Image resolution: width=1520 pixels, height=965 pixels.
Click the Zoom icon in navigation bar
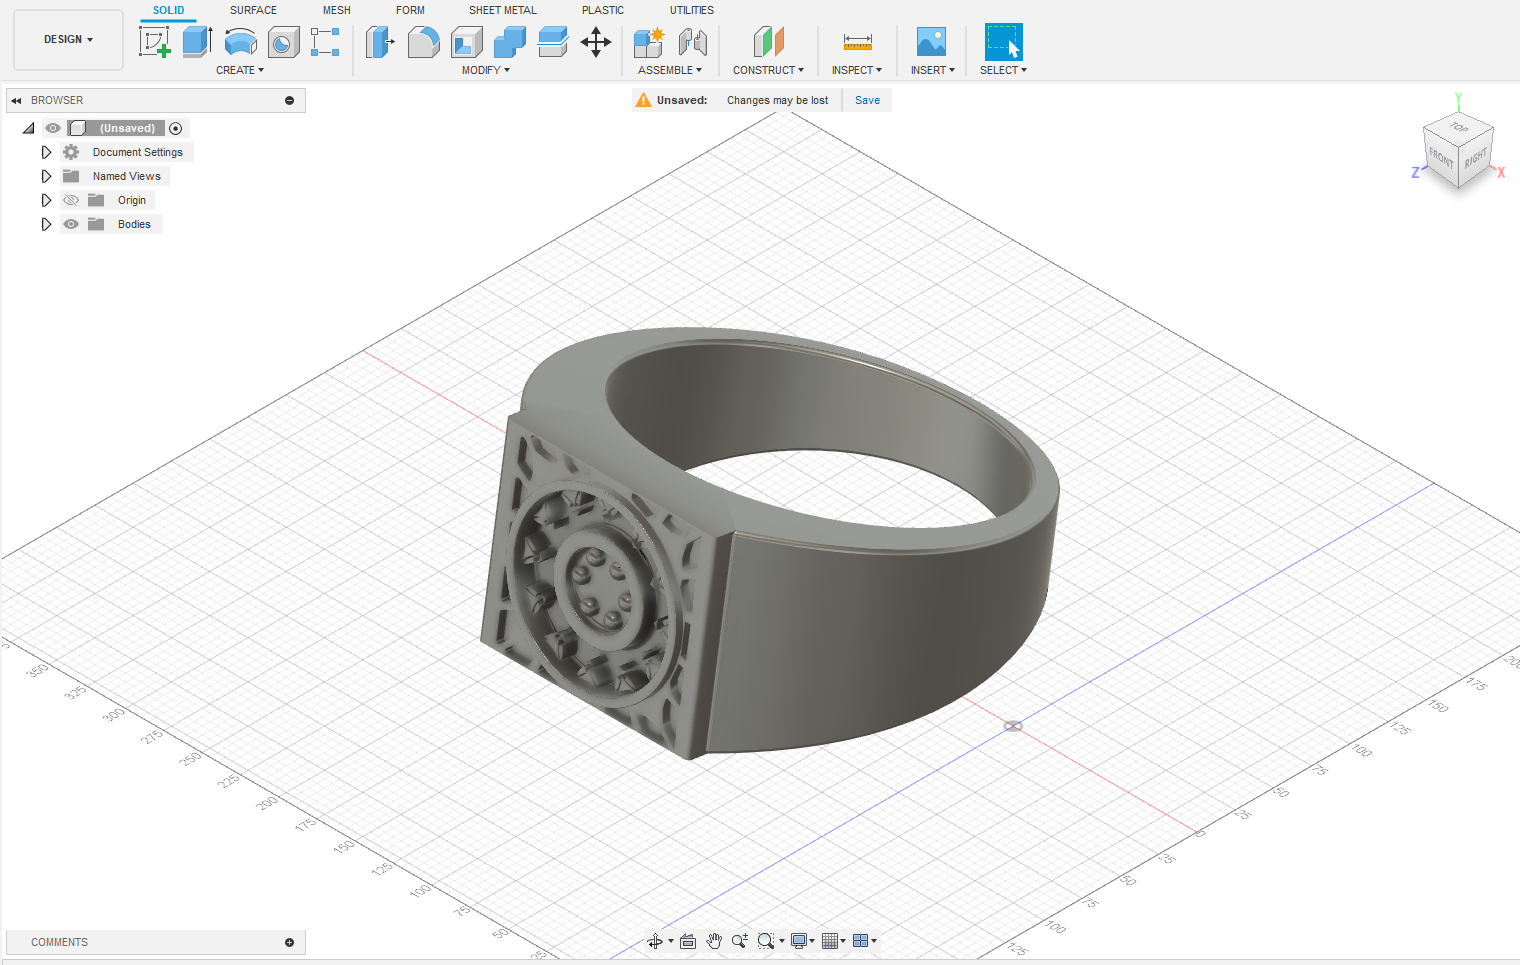point(740,941)
